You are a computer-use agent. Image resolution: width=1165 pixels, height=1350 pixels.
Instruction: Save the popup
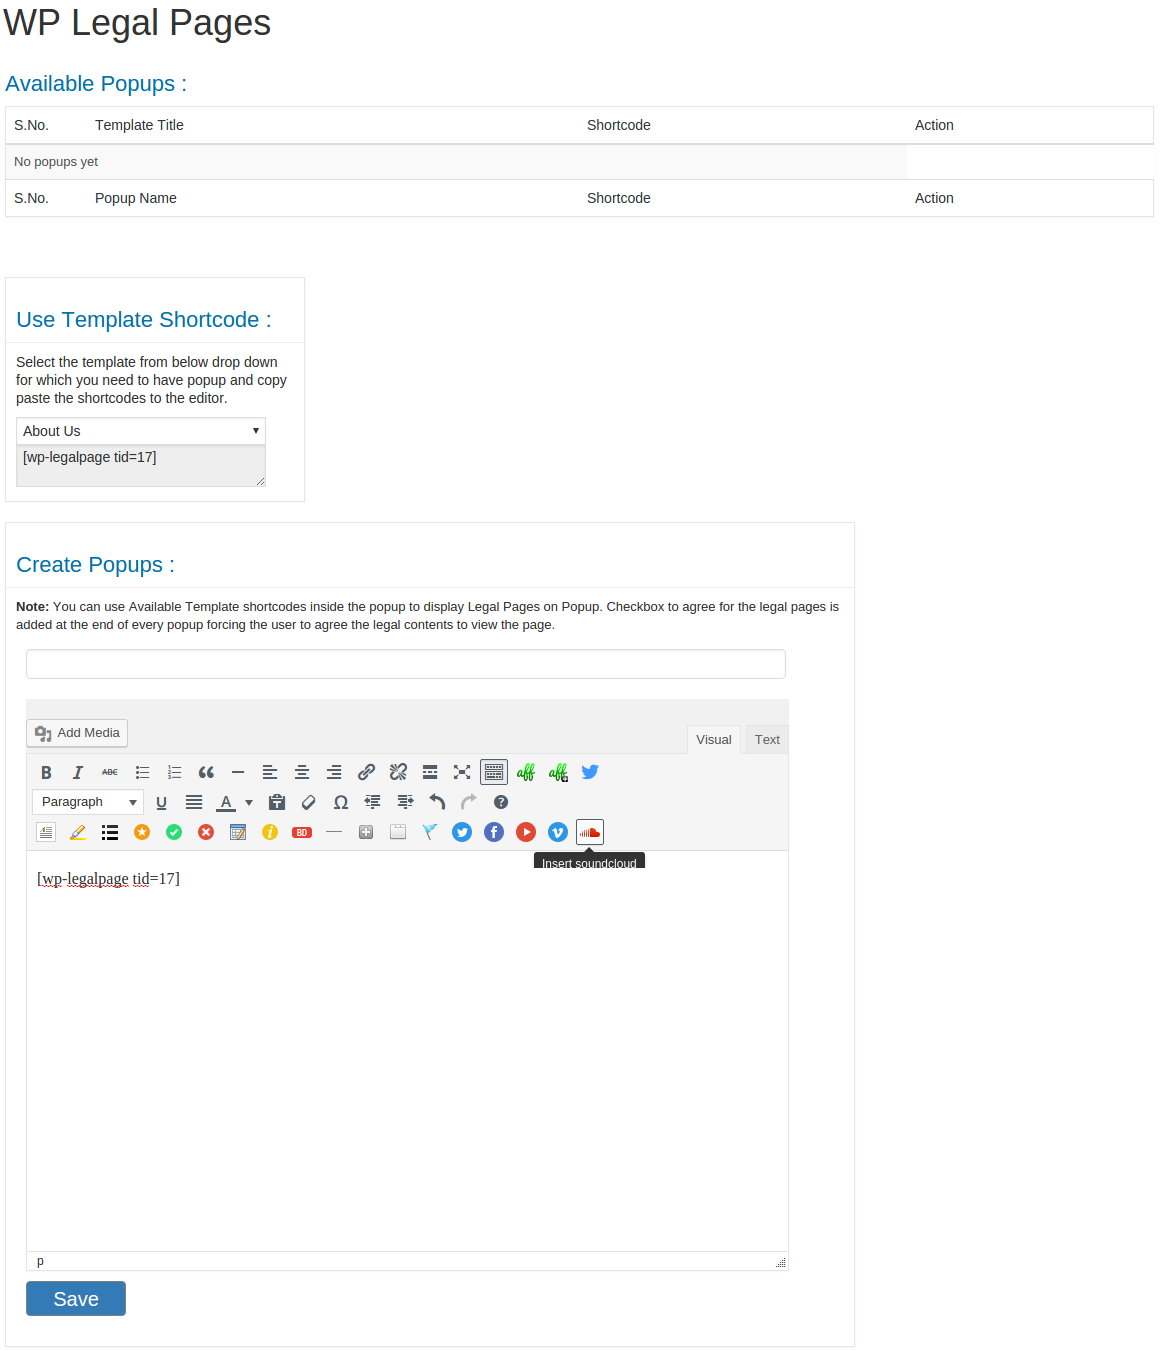click(x=76, y=1299)
